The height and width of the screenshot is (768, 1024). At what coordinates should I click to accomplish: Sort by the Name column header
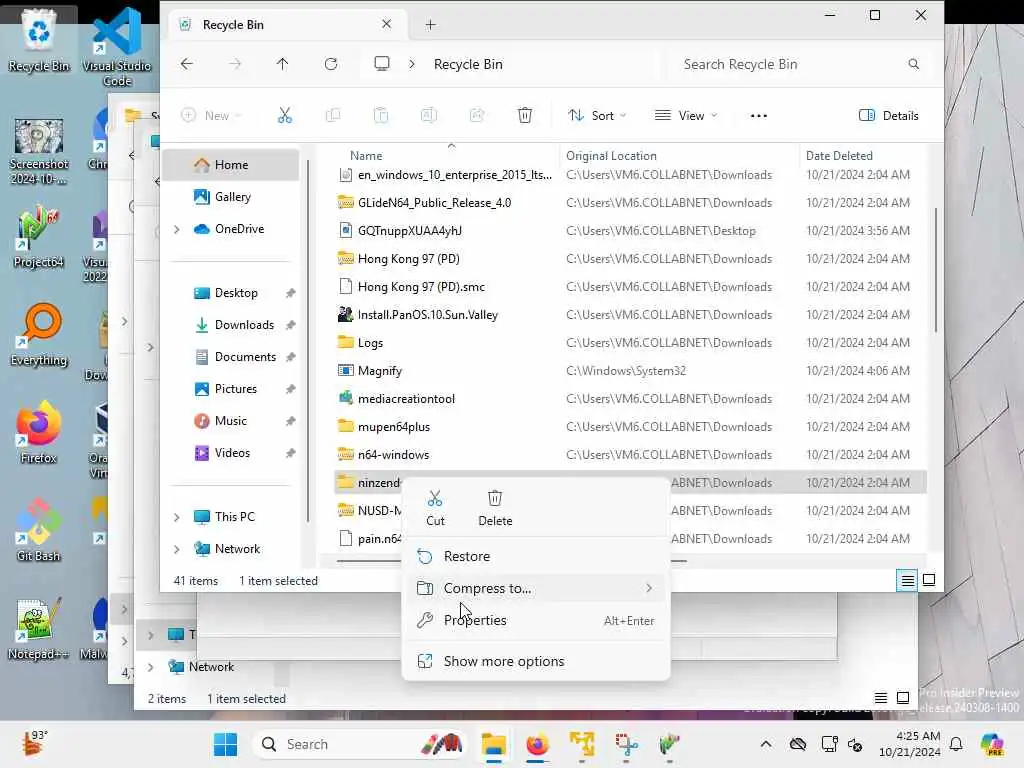click(366, 156)
